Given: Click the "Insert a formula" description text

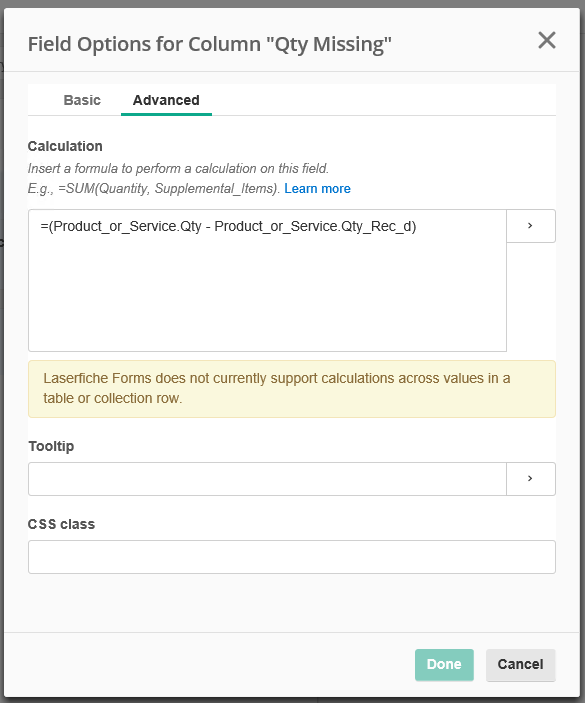Looking at the screenshot, I should click(x=178, y=169).
